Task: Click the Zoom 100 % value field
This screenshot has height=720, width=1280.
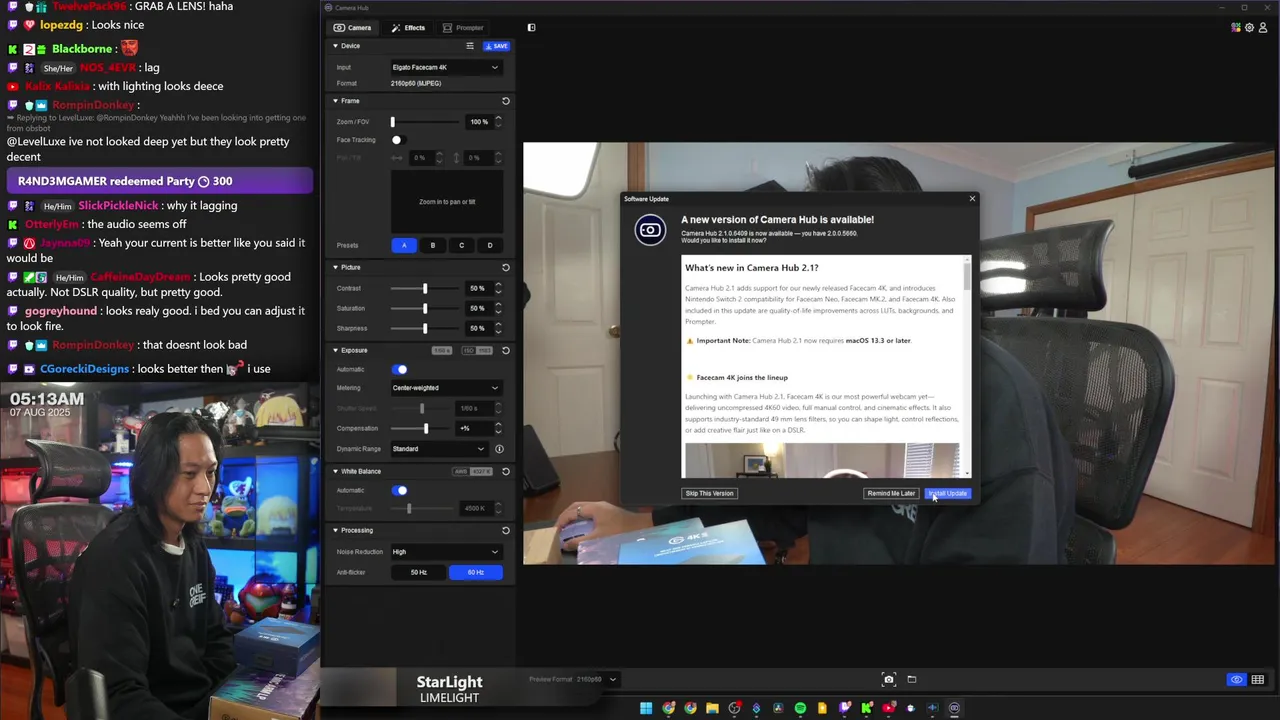Action: click(479, 122)
